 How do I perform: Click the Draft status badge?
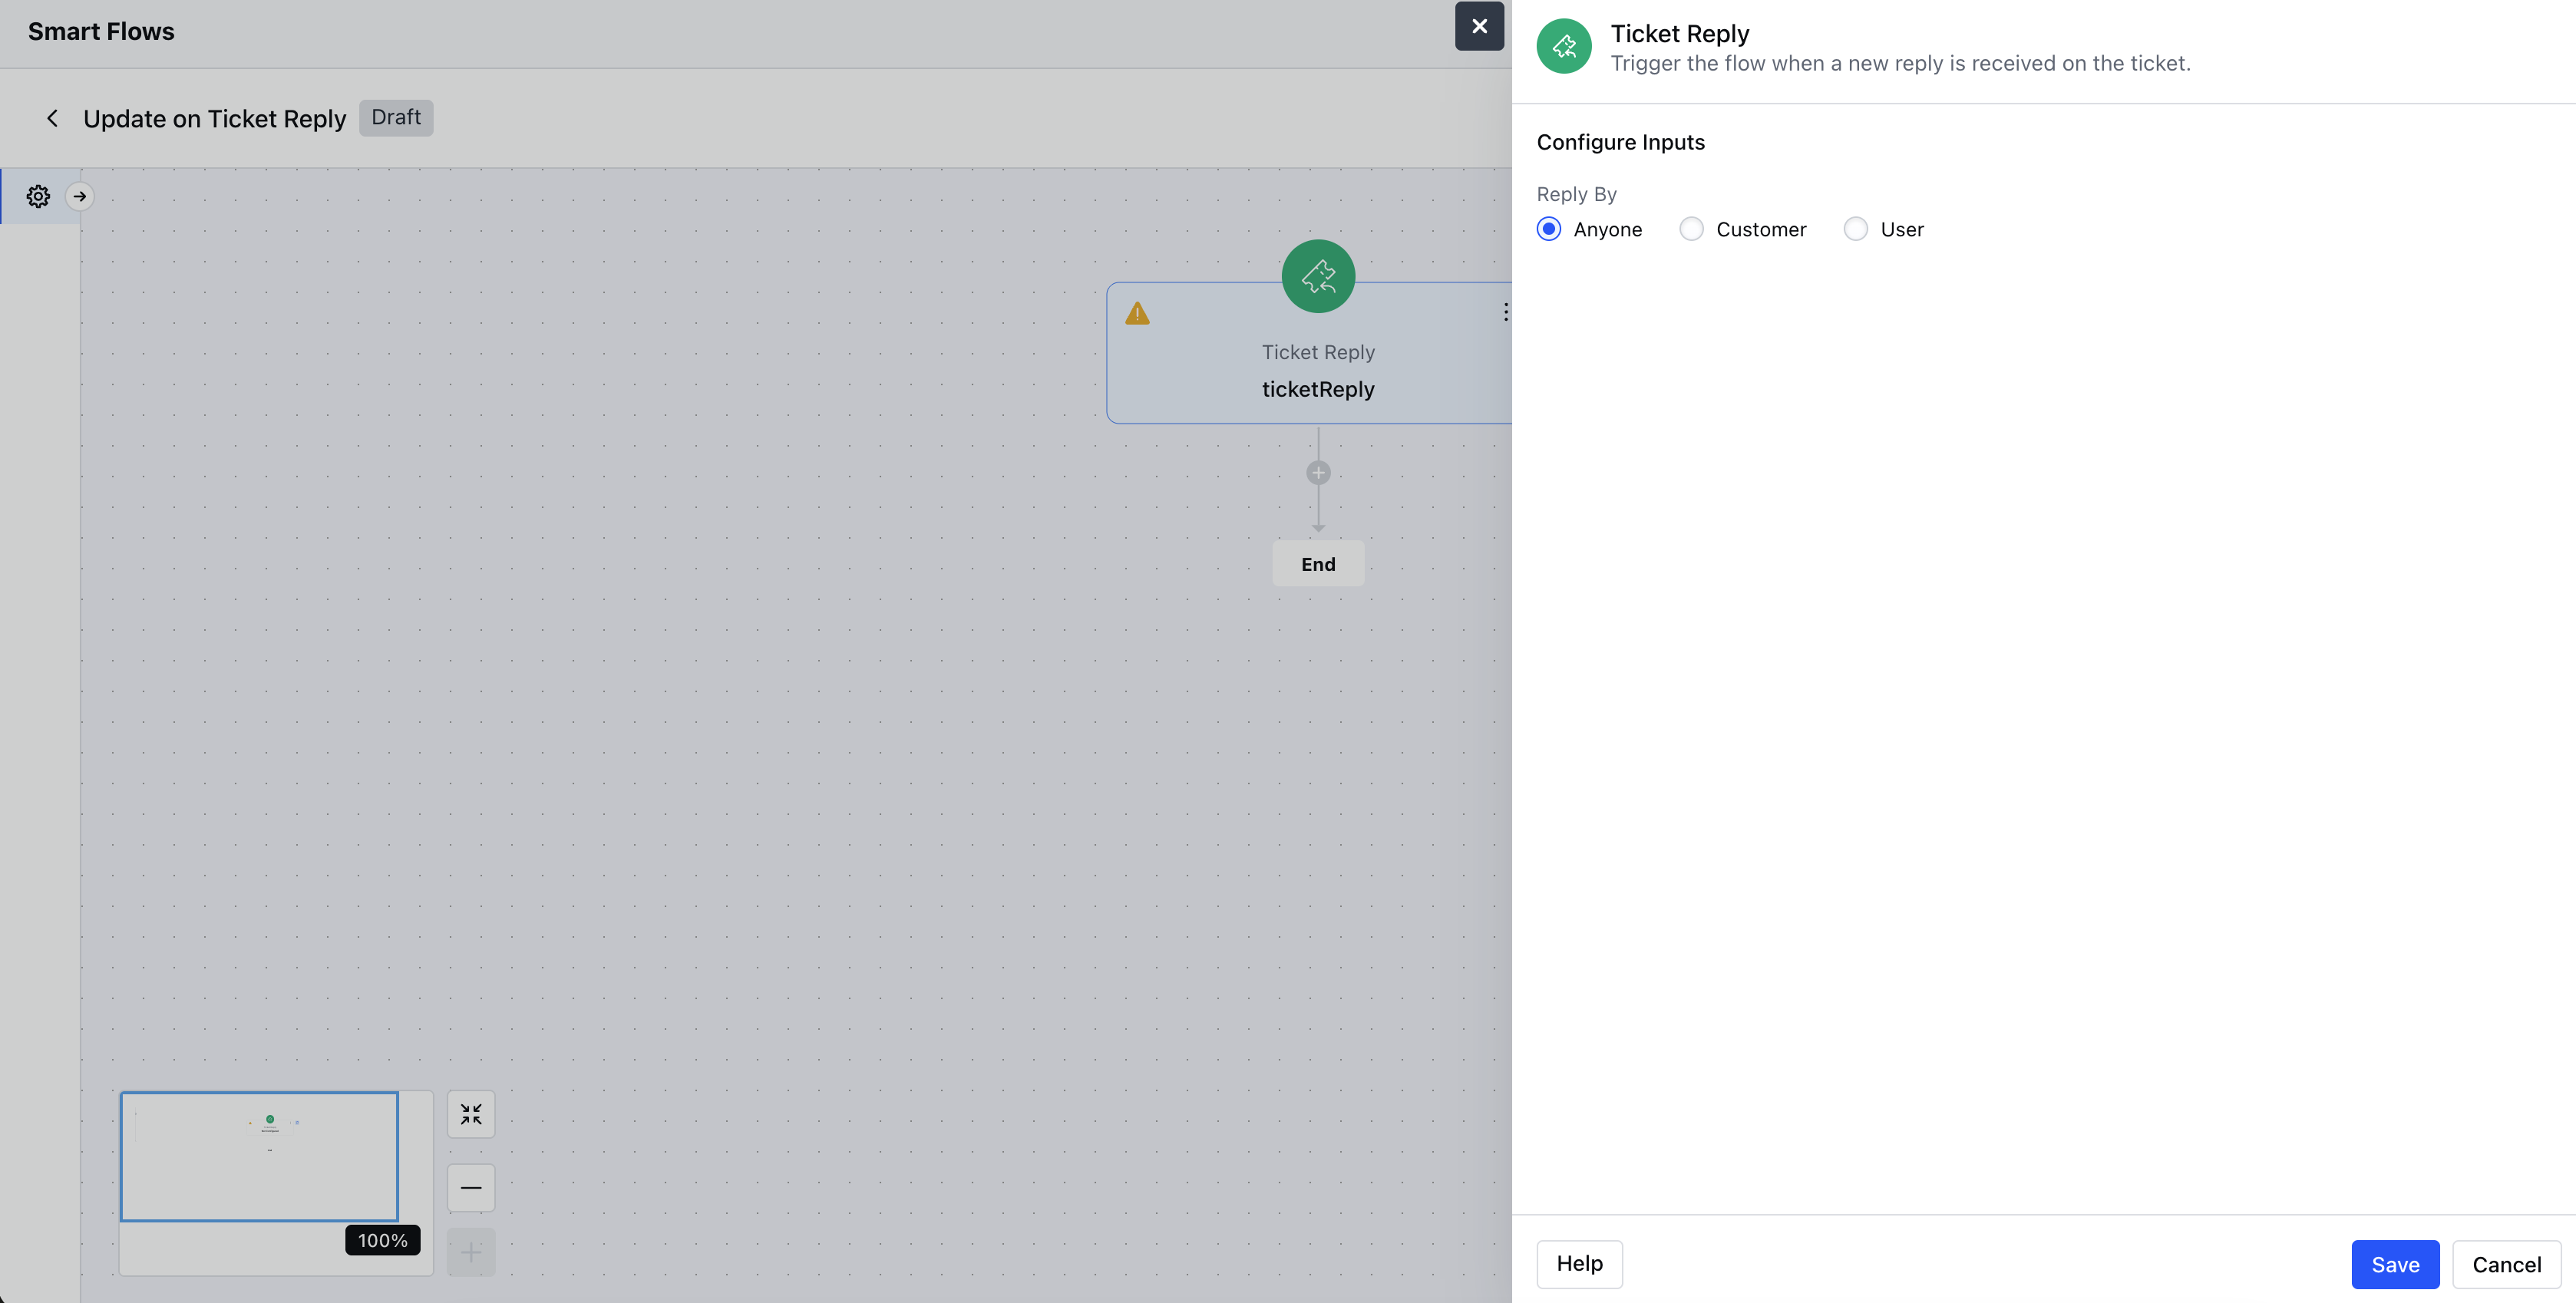[396, 117]
